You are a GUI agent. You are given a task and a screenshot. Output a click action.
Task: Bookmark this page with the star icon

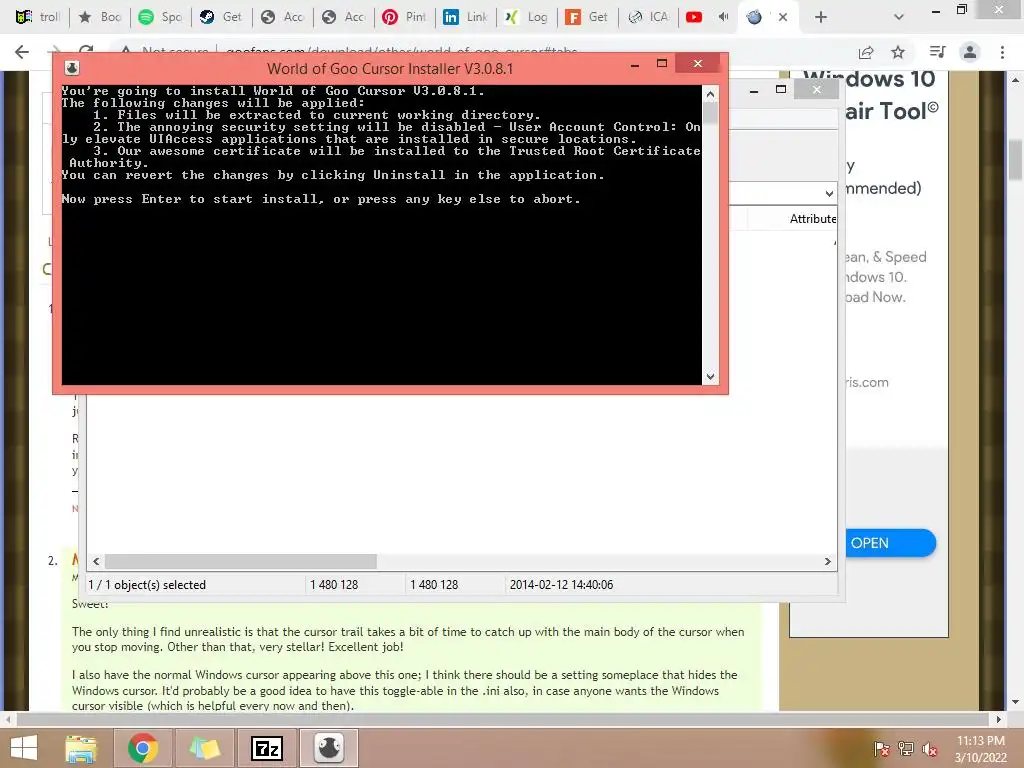pyautogui.click(x=898, y=52)
